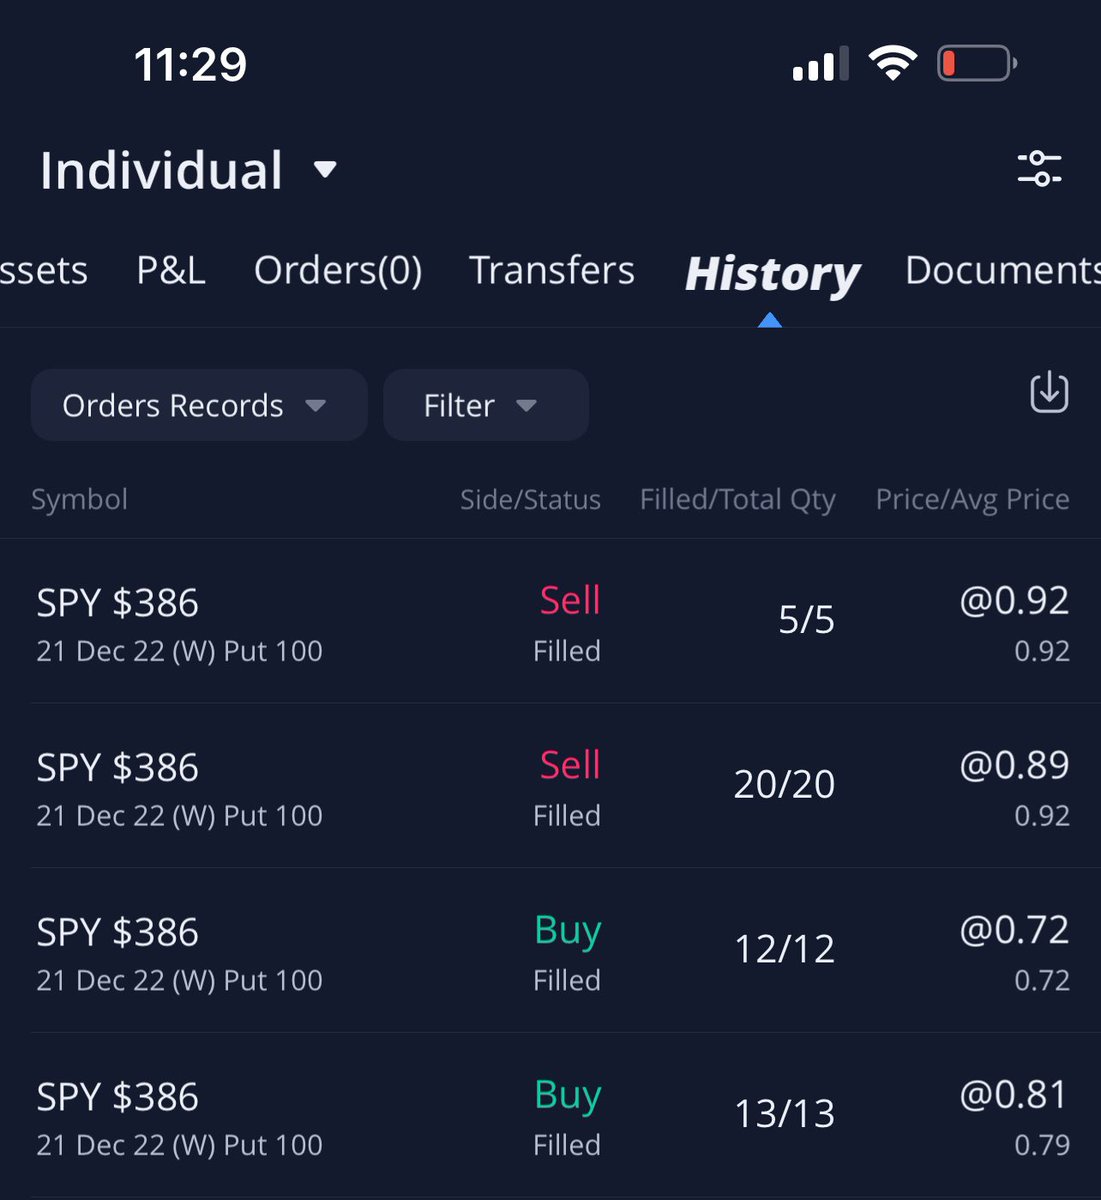Tap the @0.72 price value
This screenshot has height=1200, width=1101.
tap(1014, 930)
